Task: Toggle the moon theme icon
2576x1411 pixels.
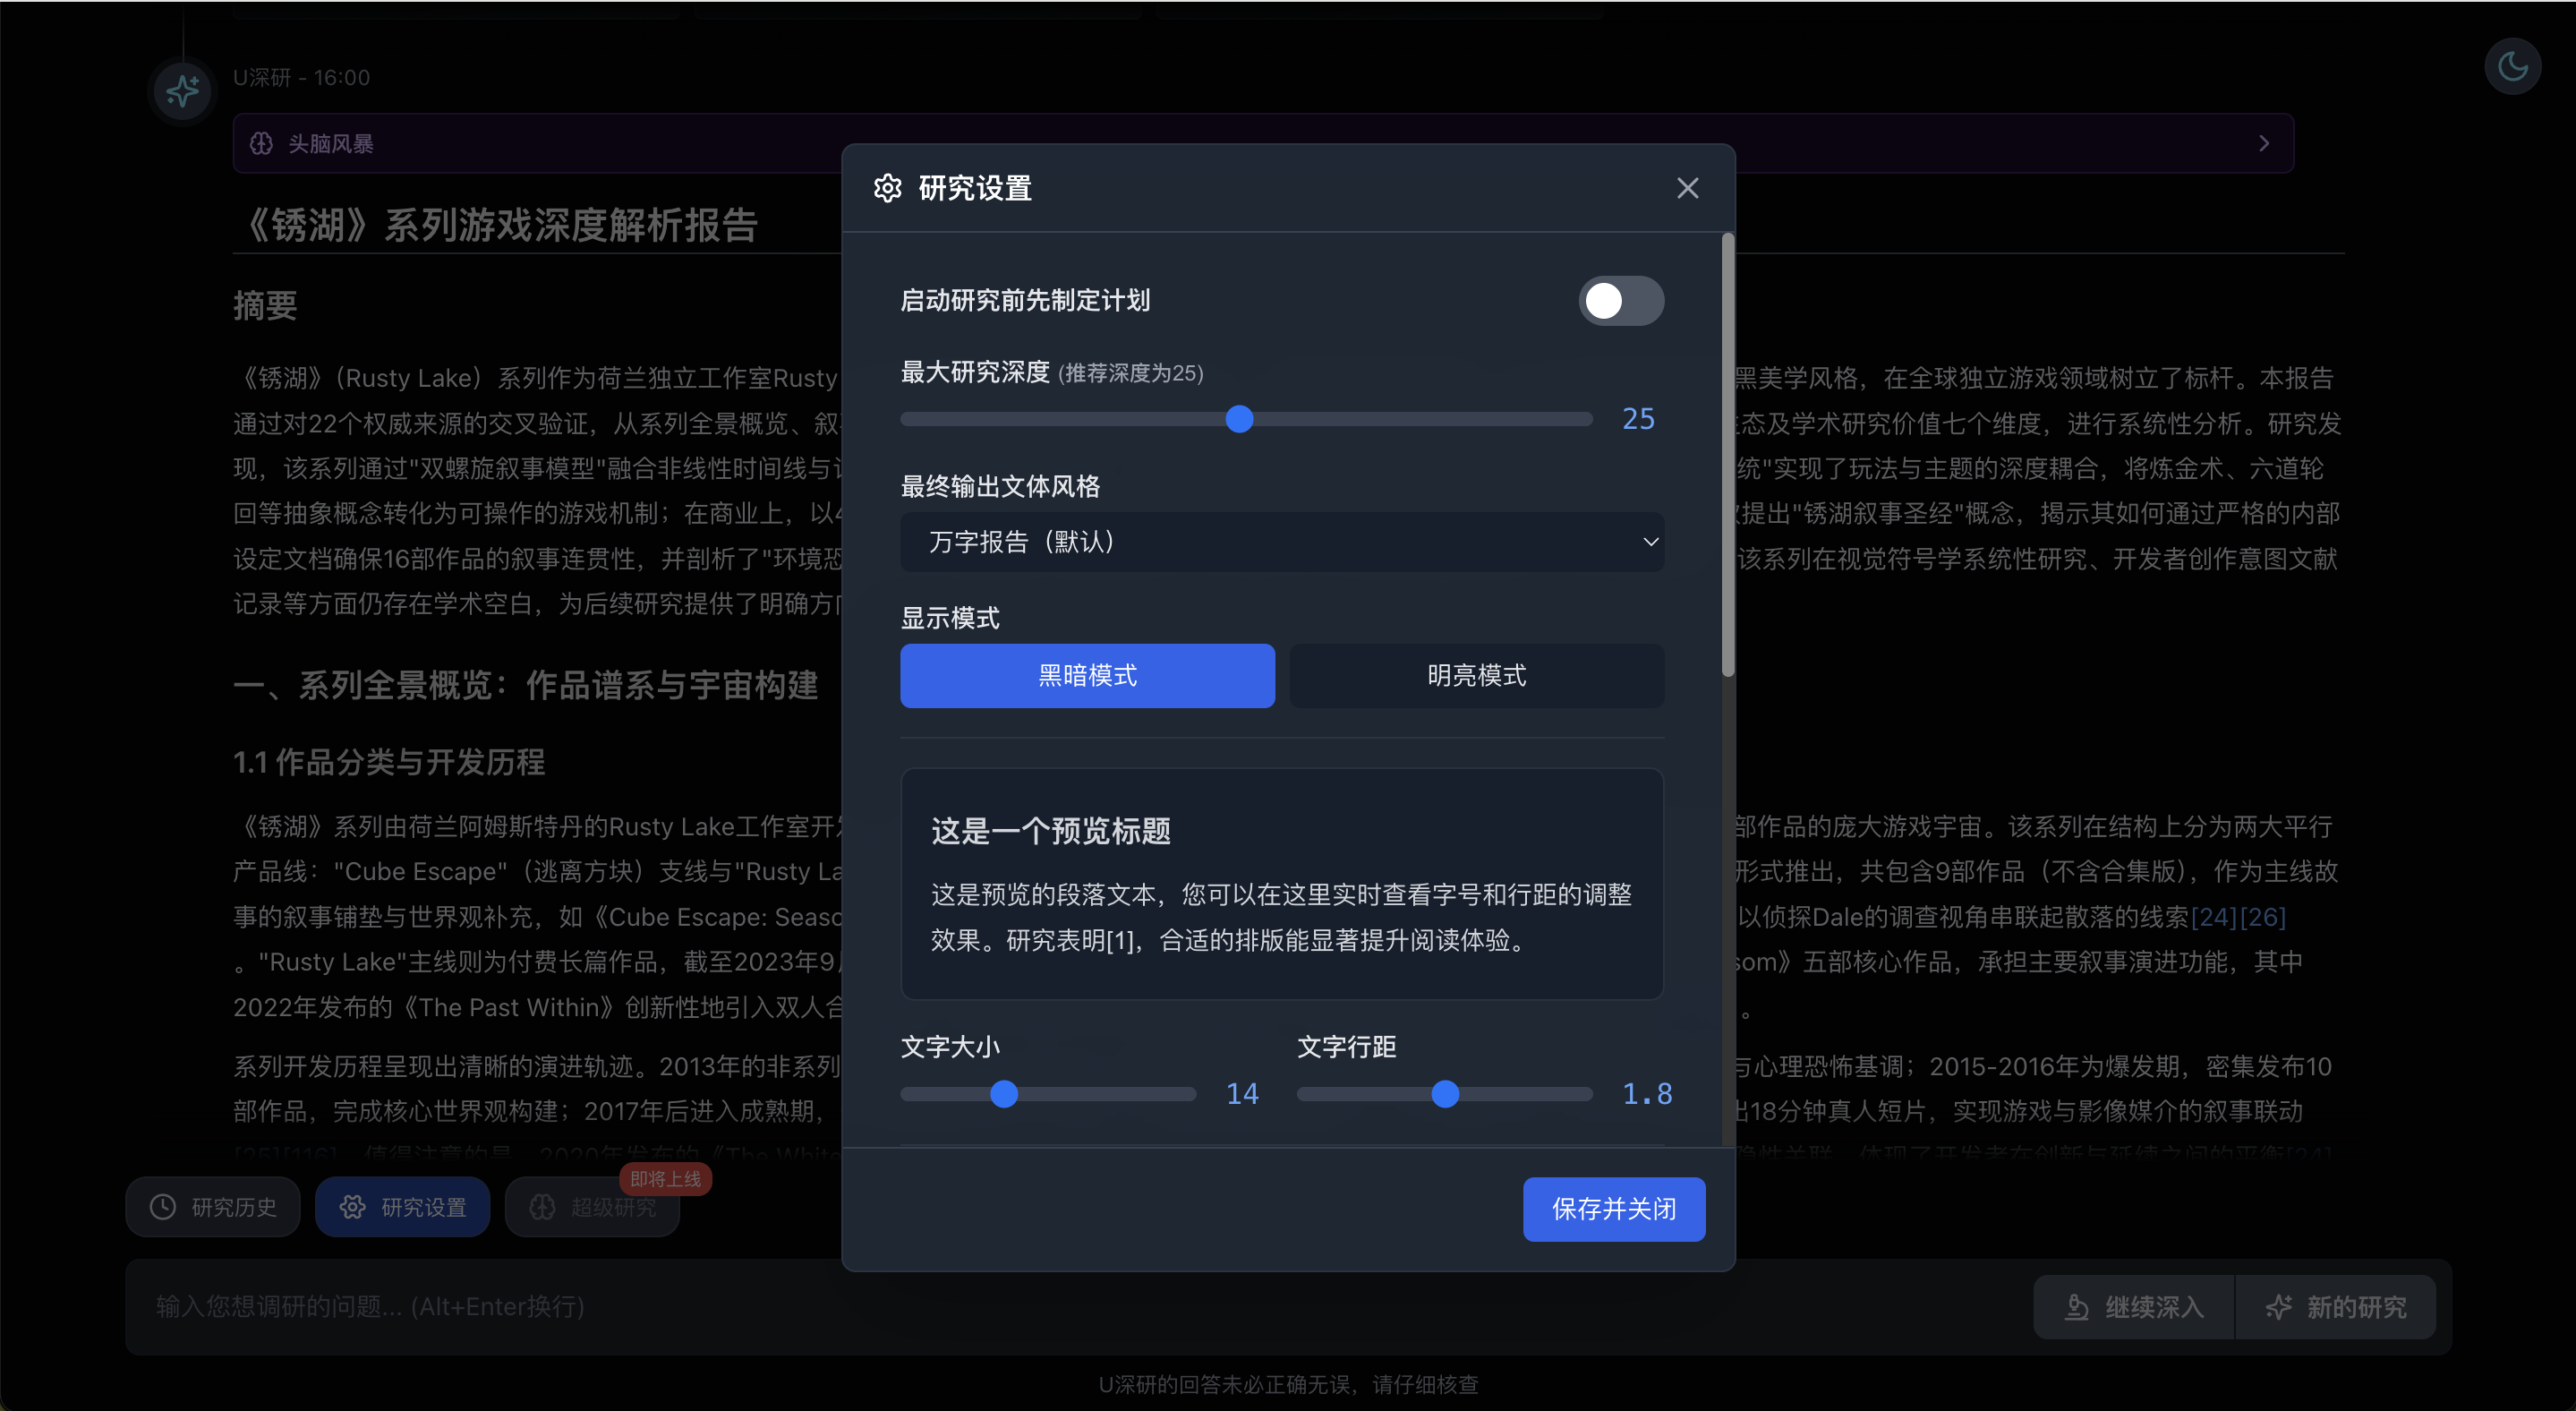Action: pos(2512,66)
